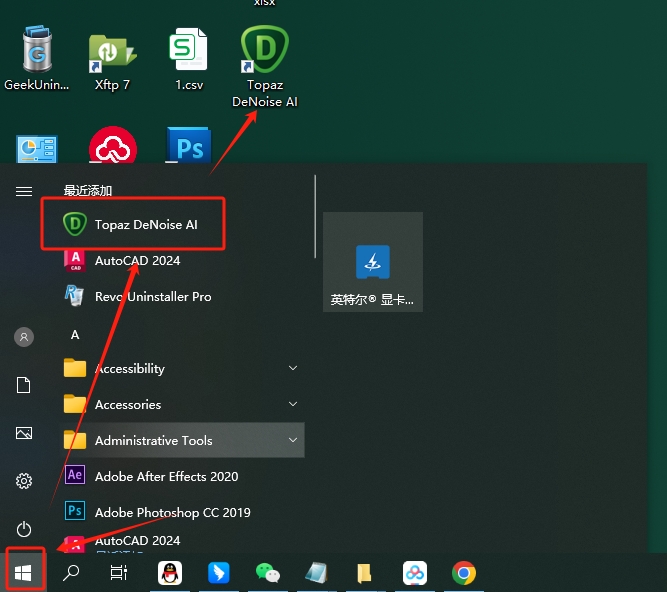
Task: Open the red cloud desktop icon
Action: pyautogui.click(x=113, y=145)
